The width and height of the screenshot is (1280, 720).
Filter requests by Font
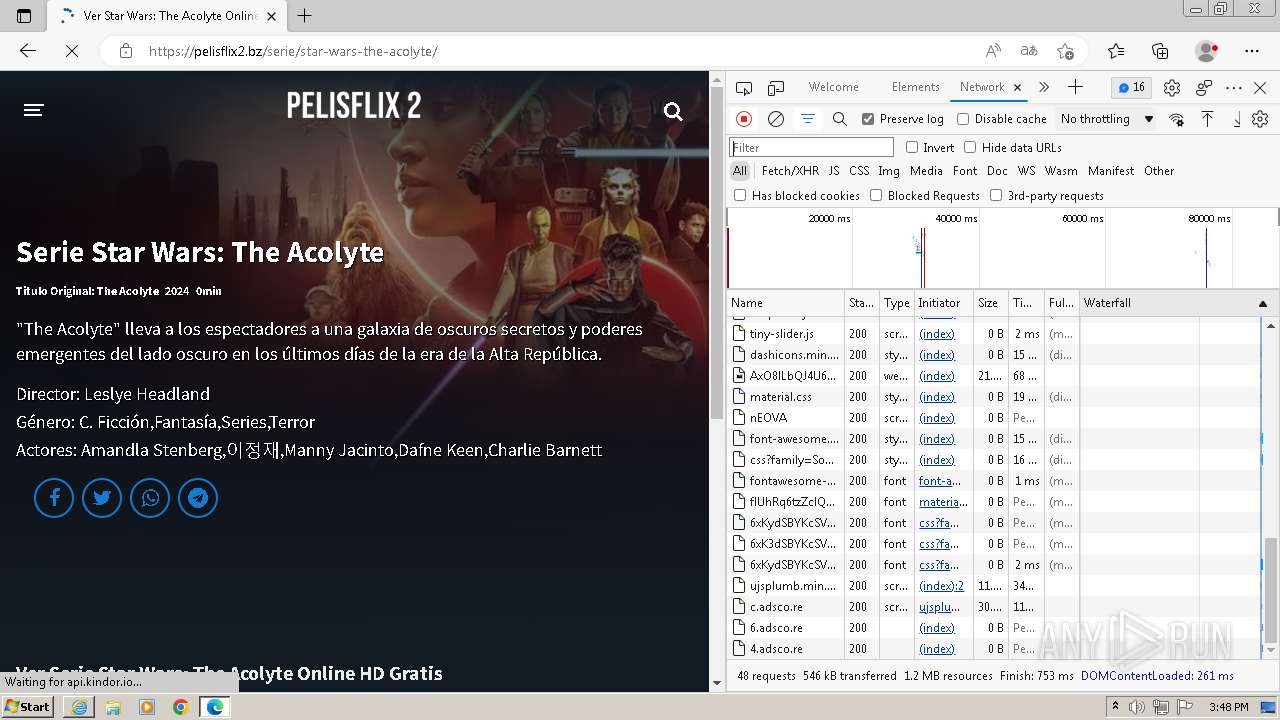(965, 171)
